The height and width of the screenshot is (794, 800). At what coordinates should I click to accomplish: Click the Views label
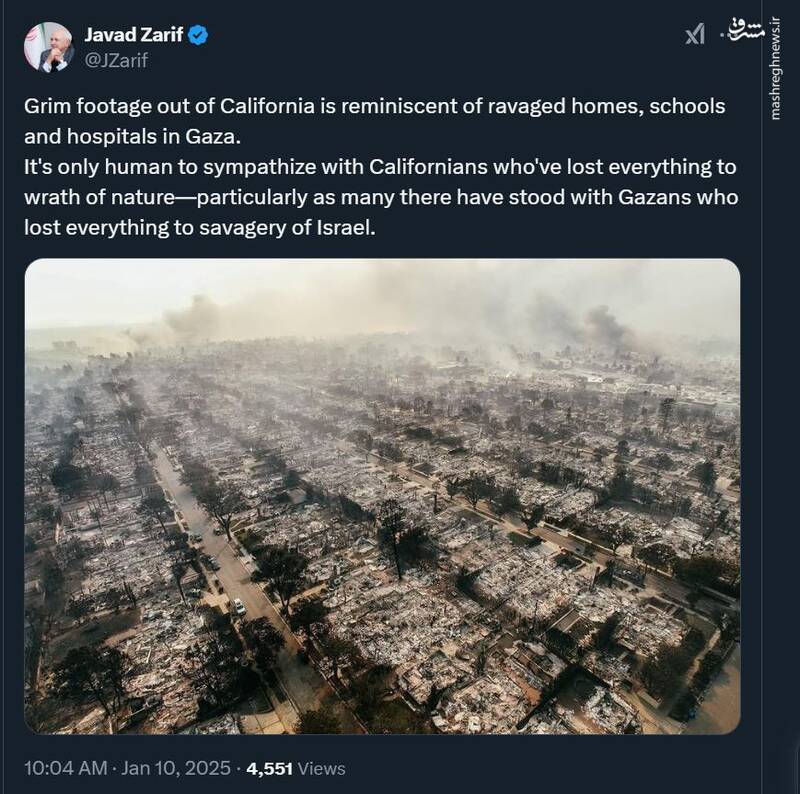(x=322, y=769)
